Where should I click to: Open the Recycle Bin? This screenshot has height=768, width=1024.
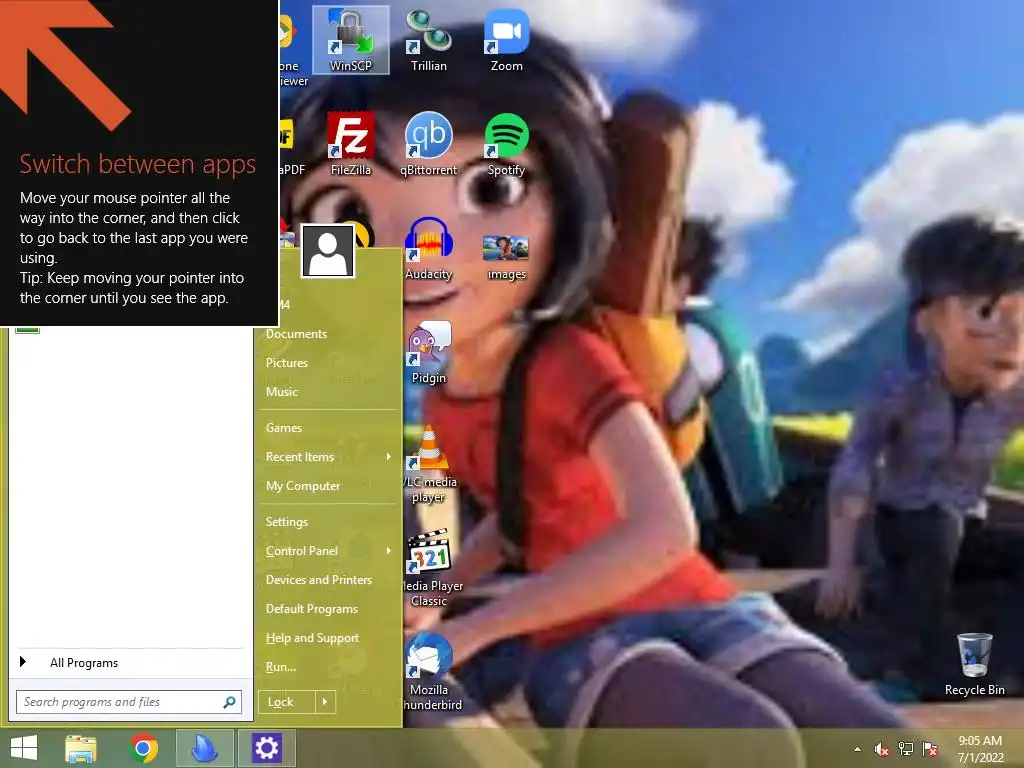pos(974,664)
